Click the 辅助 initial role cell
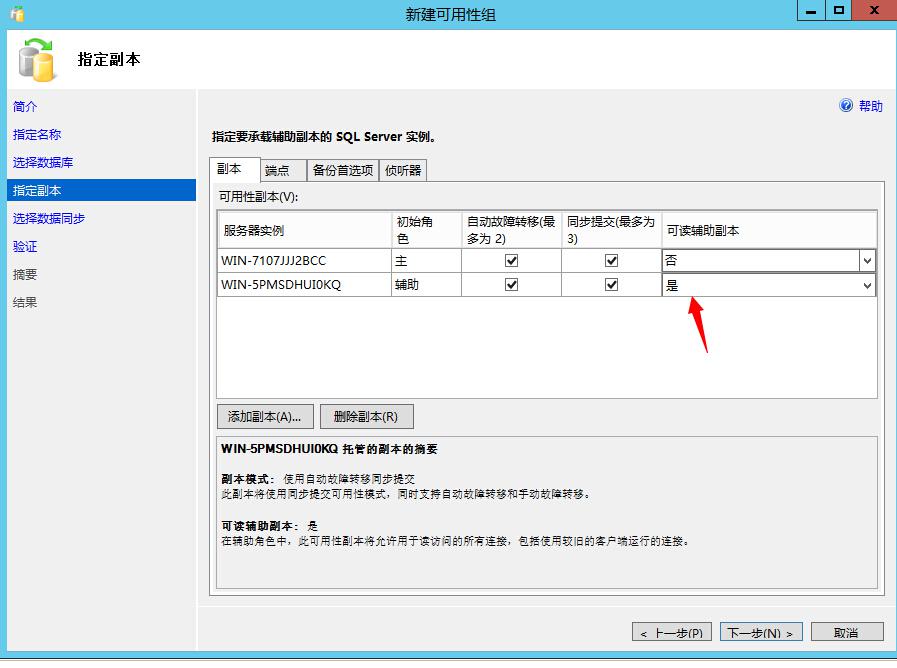The width and height of the screenshot is (897, 668). click(426, 285)
